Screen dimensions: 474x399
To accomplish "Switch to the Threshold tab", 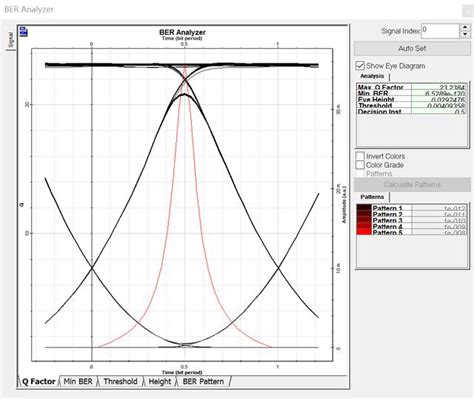I will coord(120,381).
